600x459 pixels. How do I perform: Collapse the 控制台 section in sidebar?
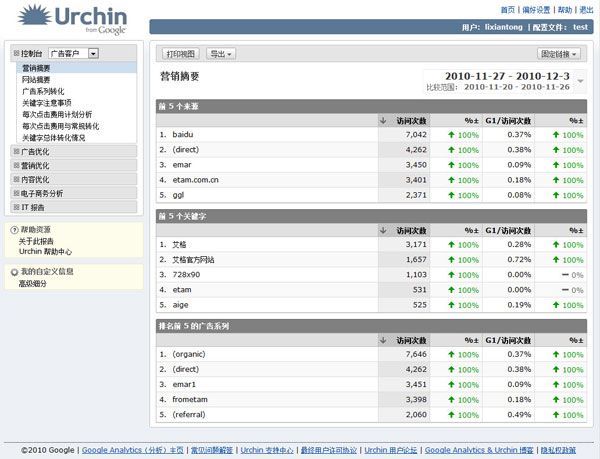point(16,53)
